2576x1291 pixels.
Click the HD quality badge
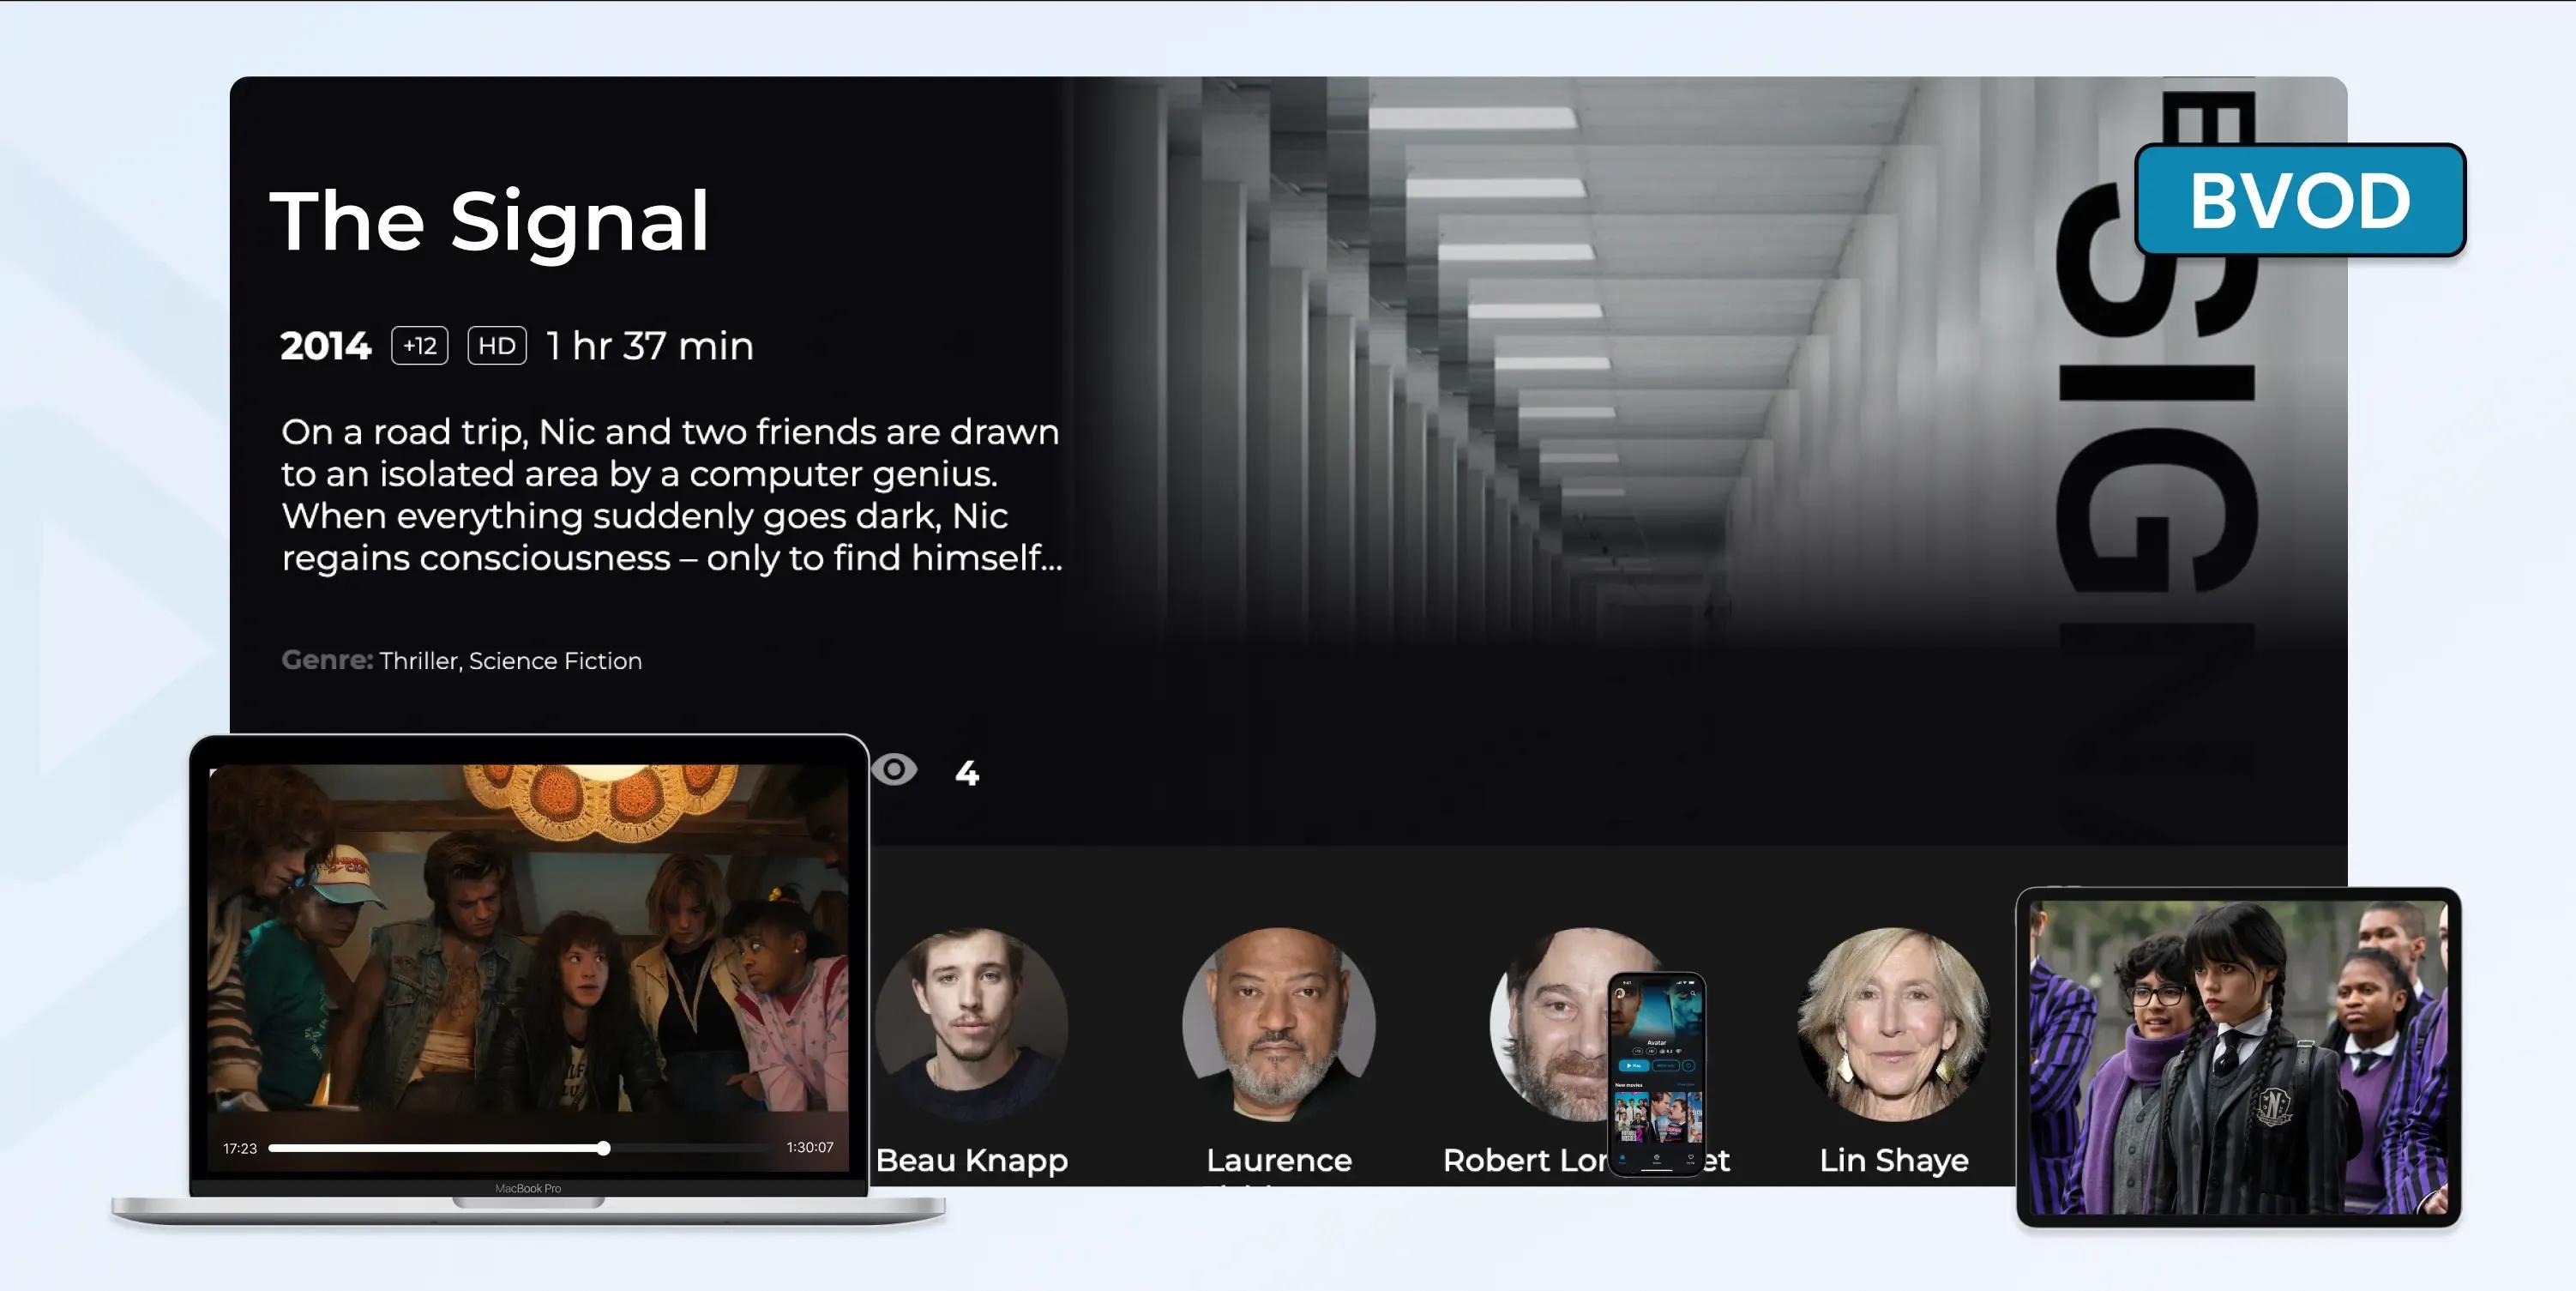tap(497, 346)
